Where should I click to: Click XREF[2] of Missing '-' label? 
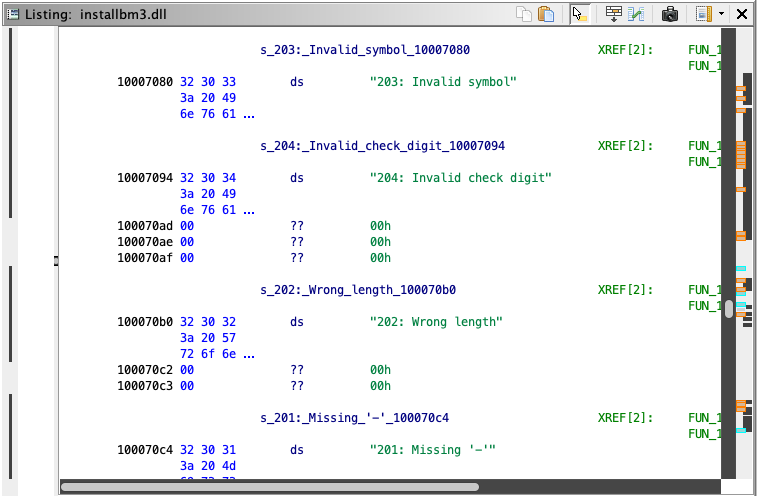pos(625,418)
